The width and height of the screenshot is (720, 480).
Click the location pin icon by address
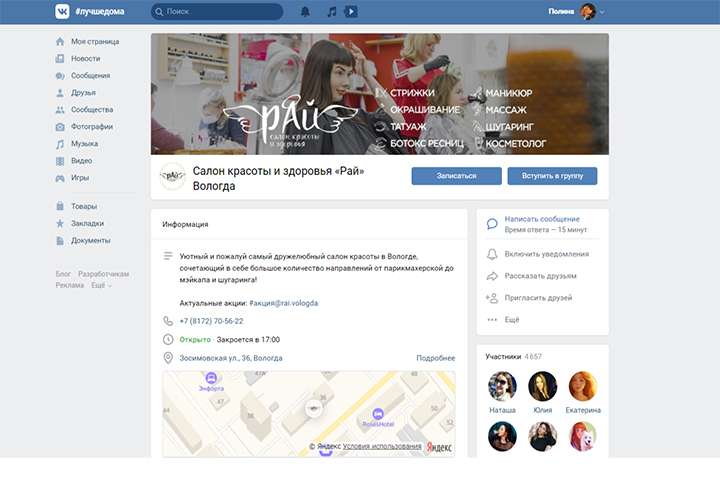[168, 358]
